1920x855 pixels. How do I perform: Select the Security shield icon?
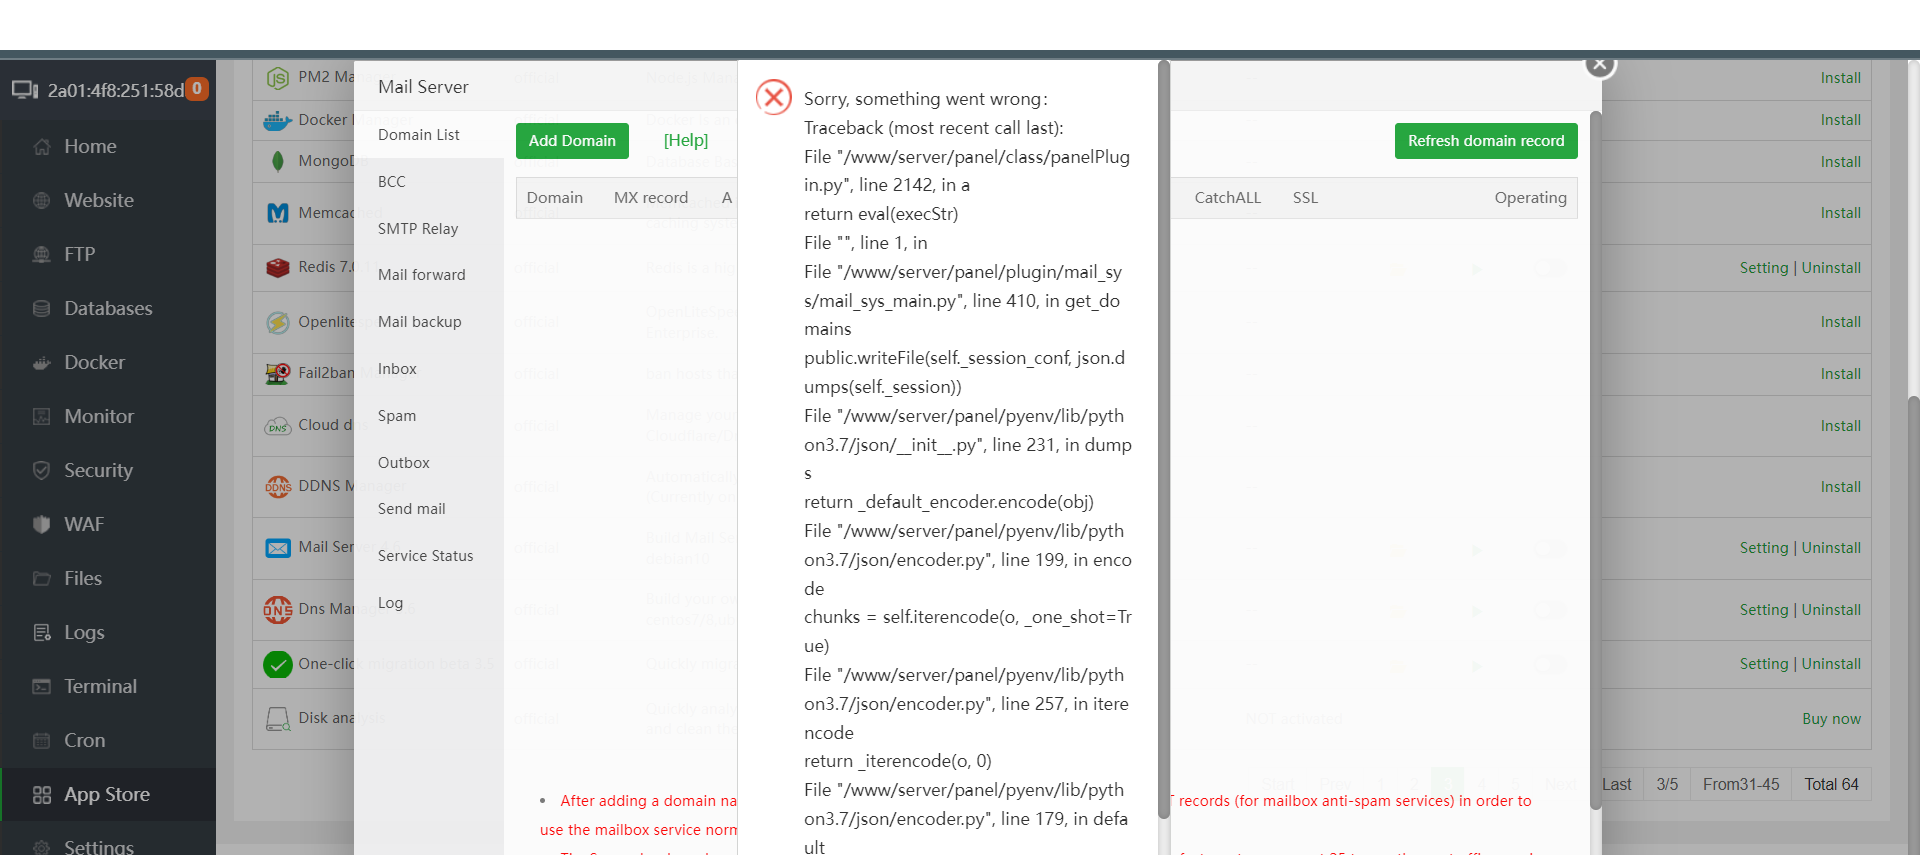coord(42,471)
